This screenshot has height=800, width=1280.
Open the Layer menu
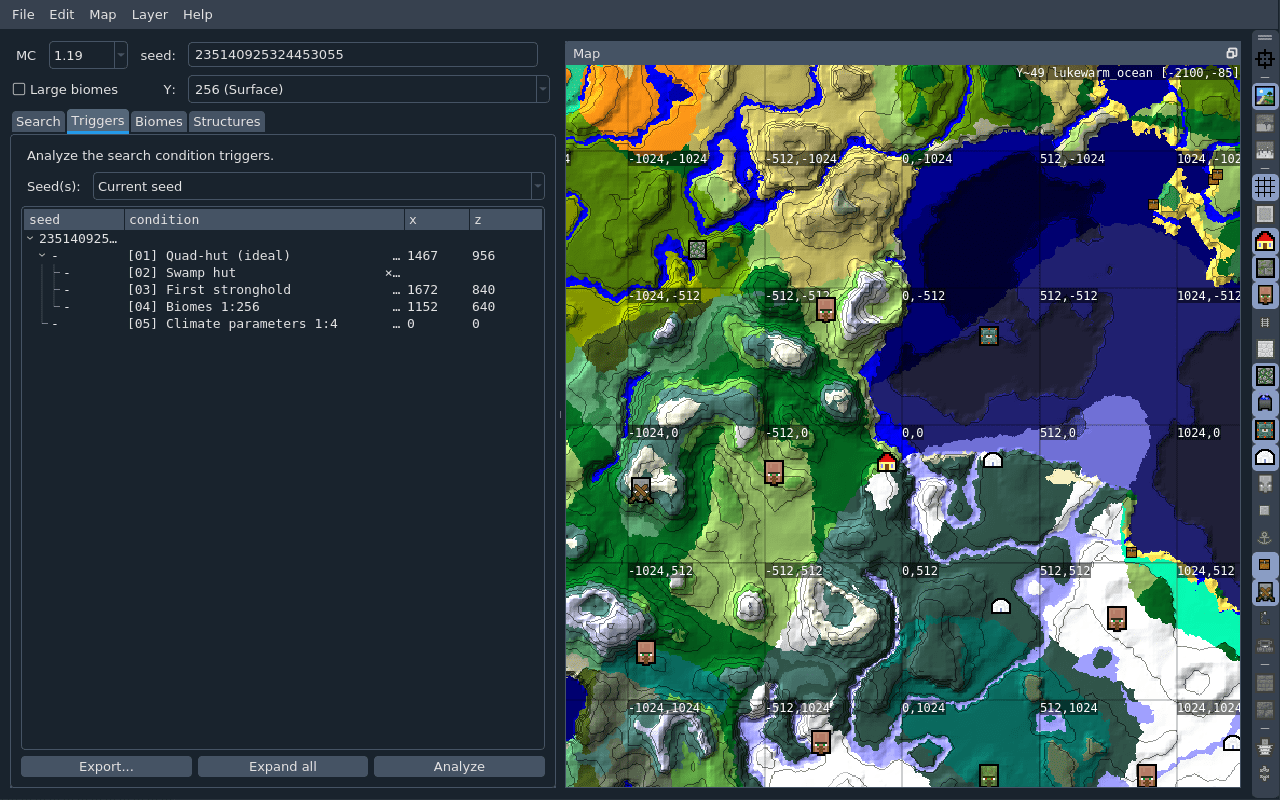(149, 15)
